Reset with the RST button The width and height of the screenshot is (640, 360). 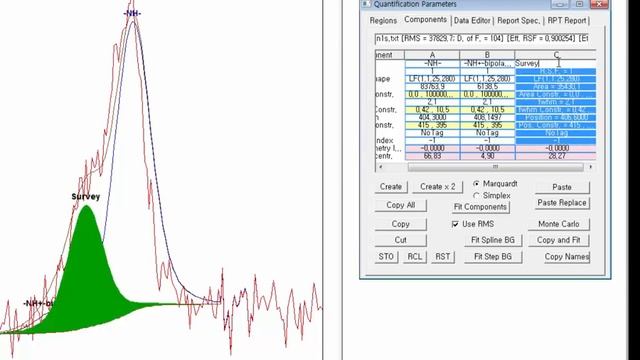[x=442, y=257]
